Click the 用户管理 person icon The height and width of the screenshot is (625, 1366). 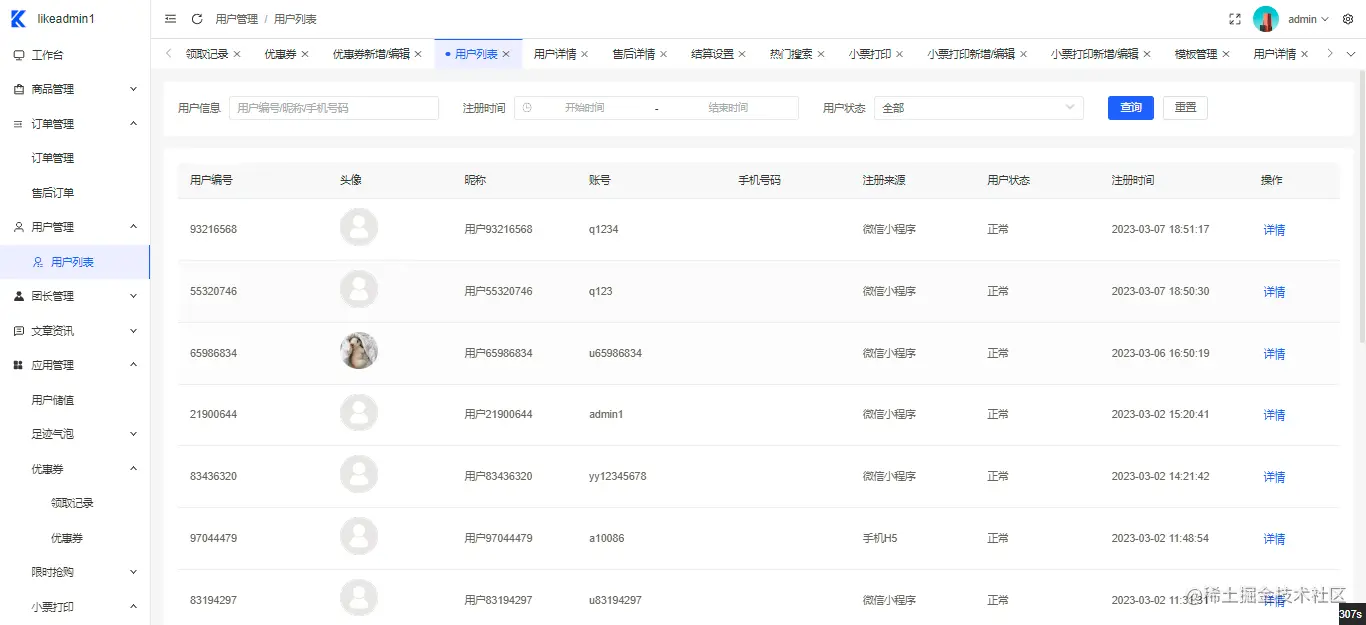coord(19,227)
